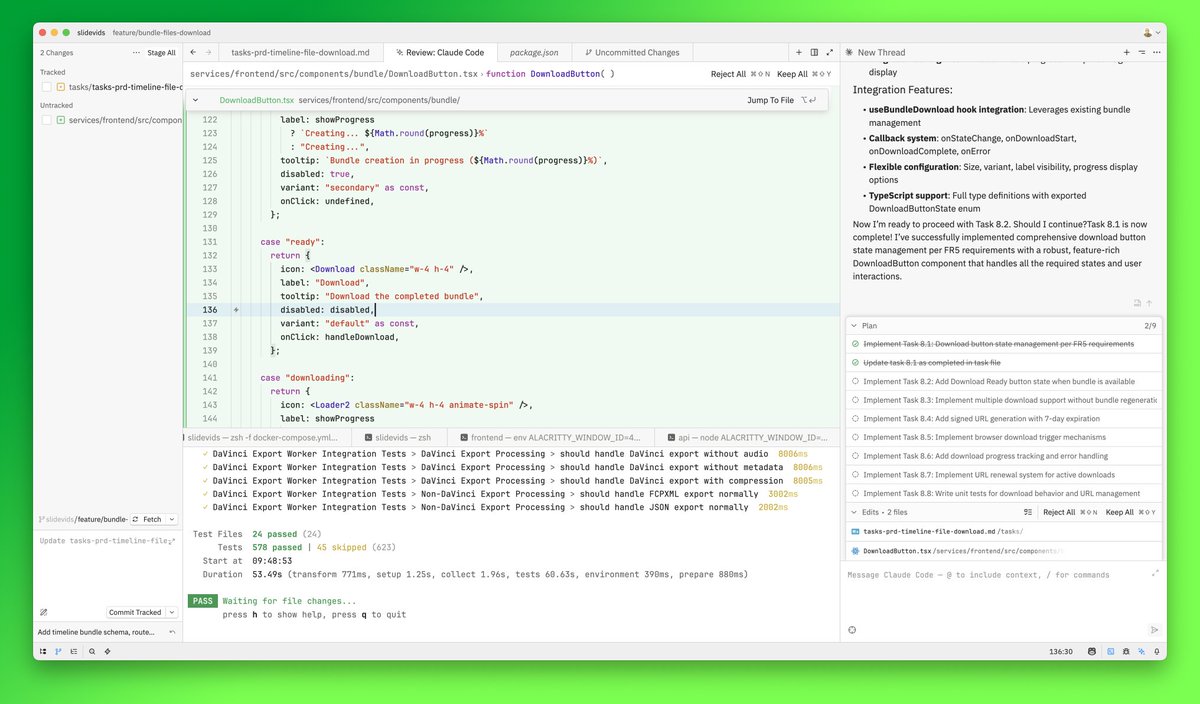
Task: Toggle the git panel in status bar
Action: 58,651
